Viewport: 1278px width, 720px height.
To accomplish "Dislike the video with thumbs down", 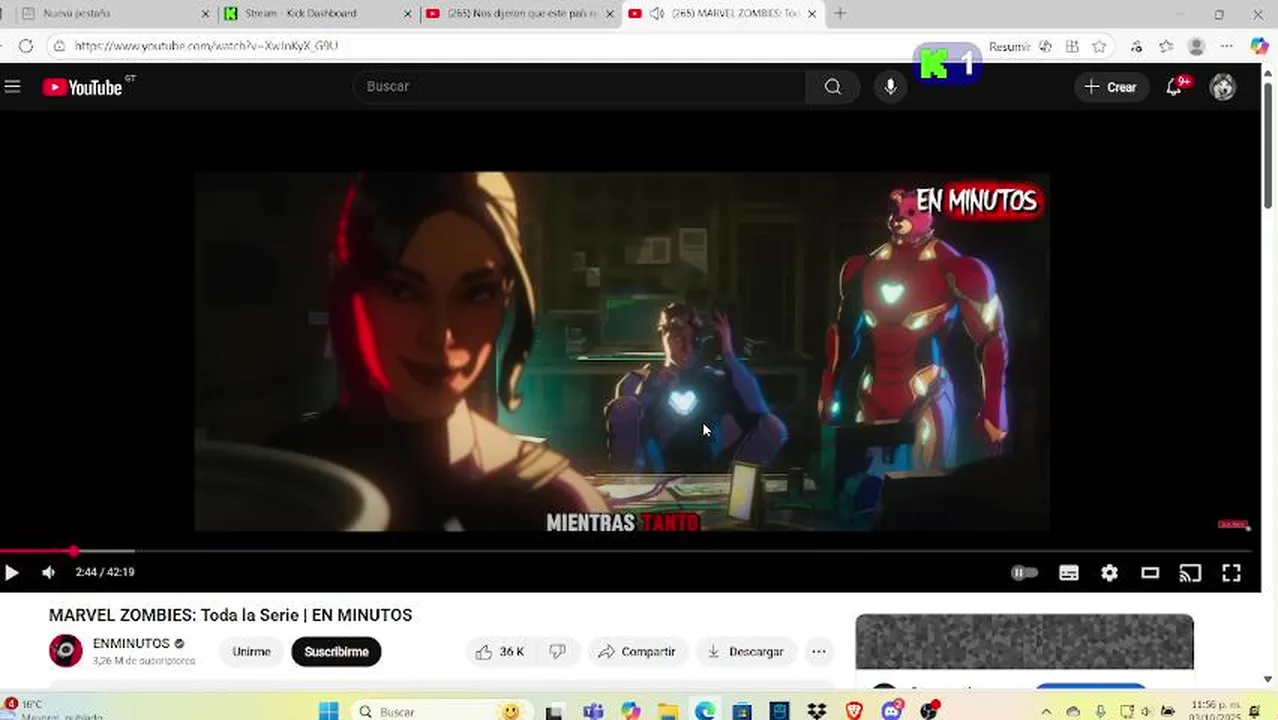I will coord(557,652).
